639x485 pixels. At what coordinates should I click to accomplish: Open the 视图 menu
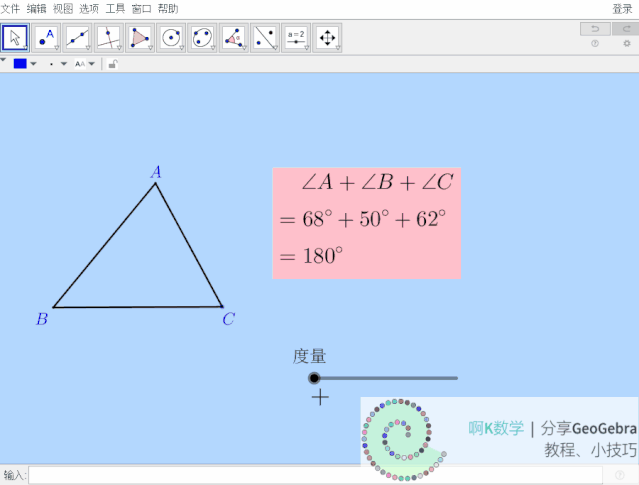click(63, 9)
